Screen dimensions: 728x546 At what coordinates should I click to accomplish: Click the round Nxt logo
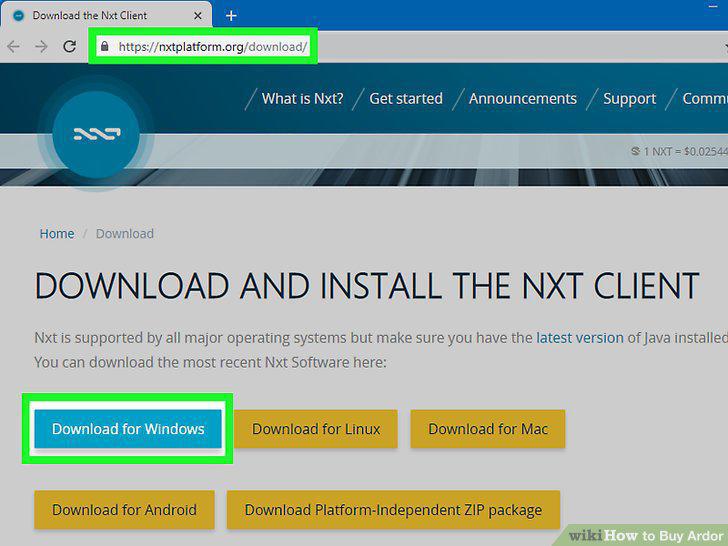pyautogui.click(x=96, y=135)
